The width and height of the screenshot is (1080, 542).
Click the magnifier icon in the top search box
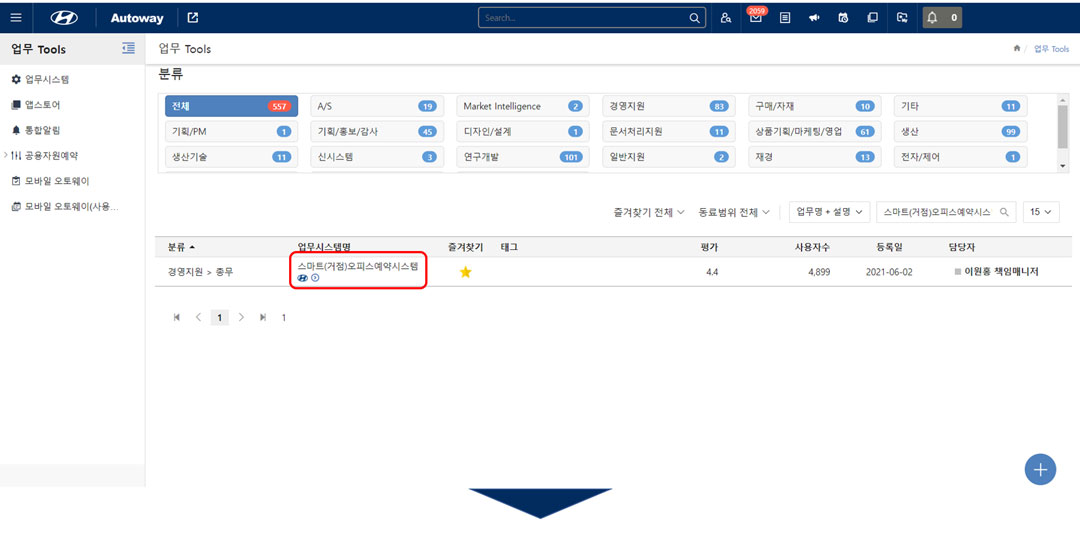(x=694, y=18)
